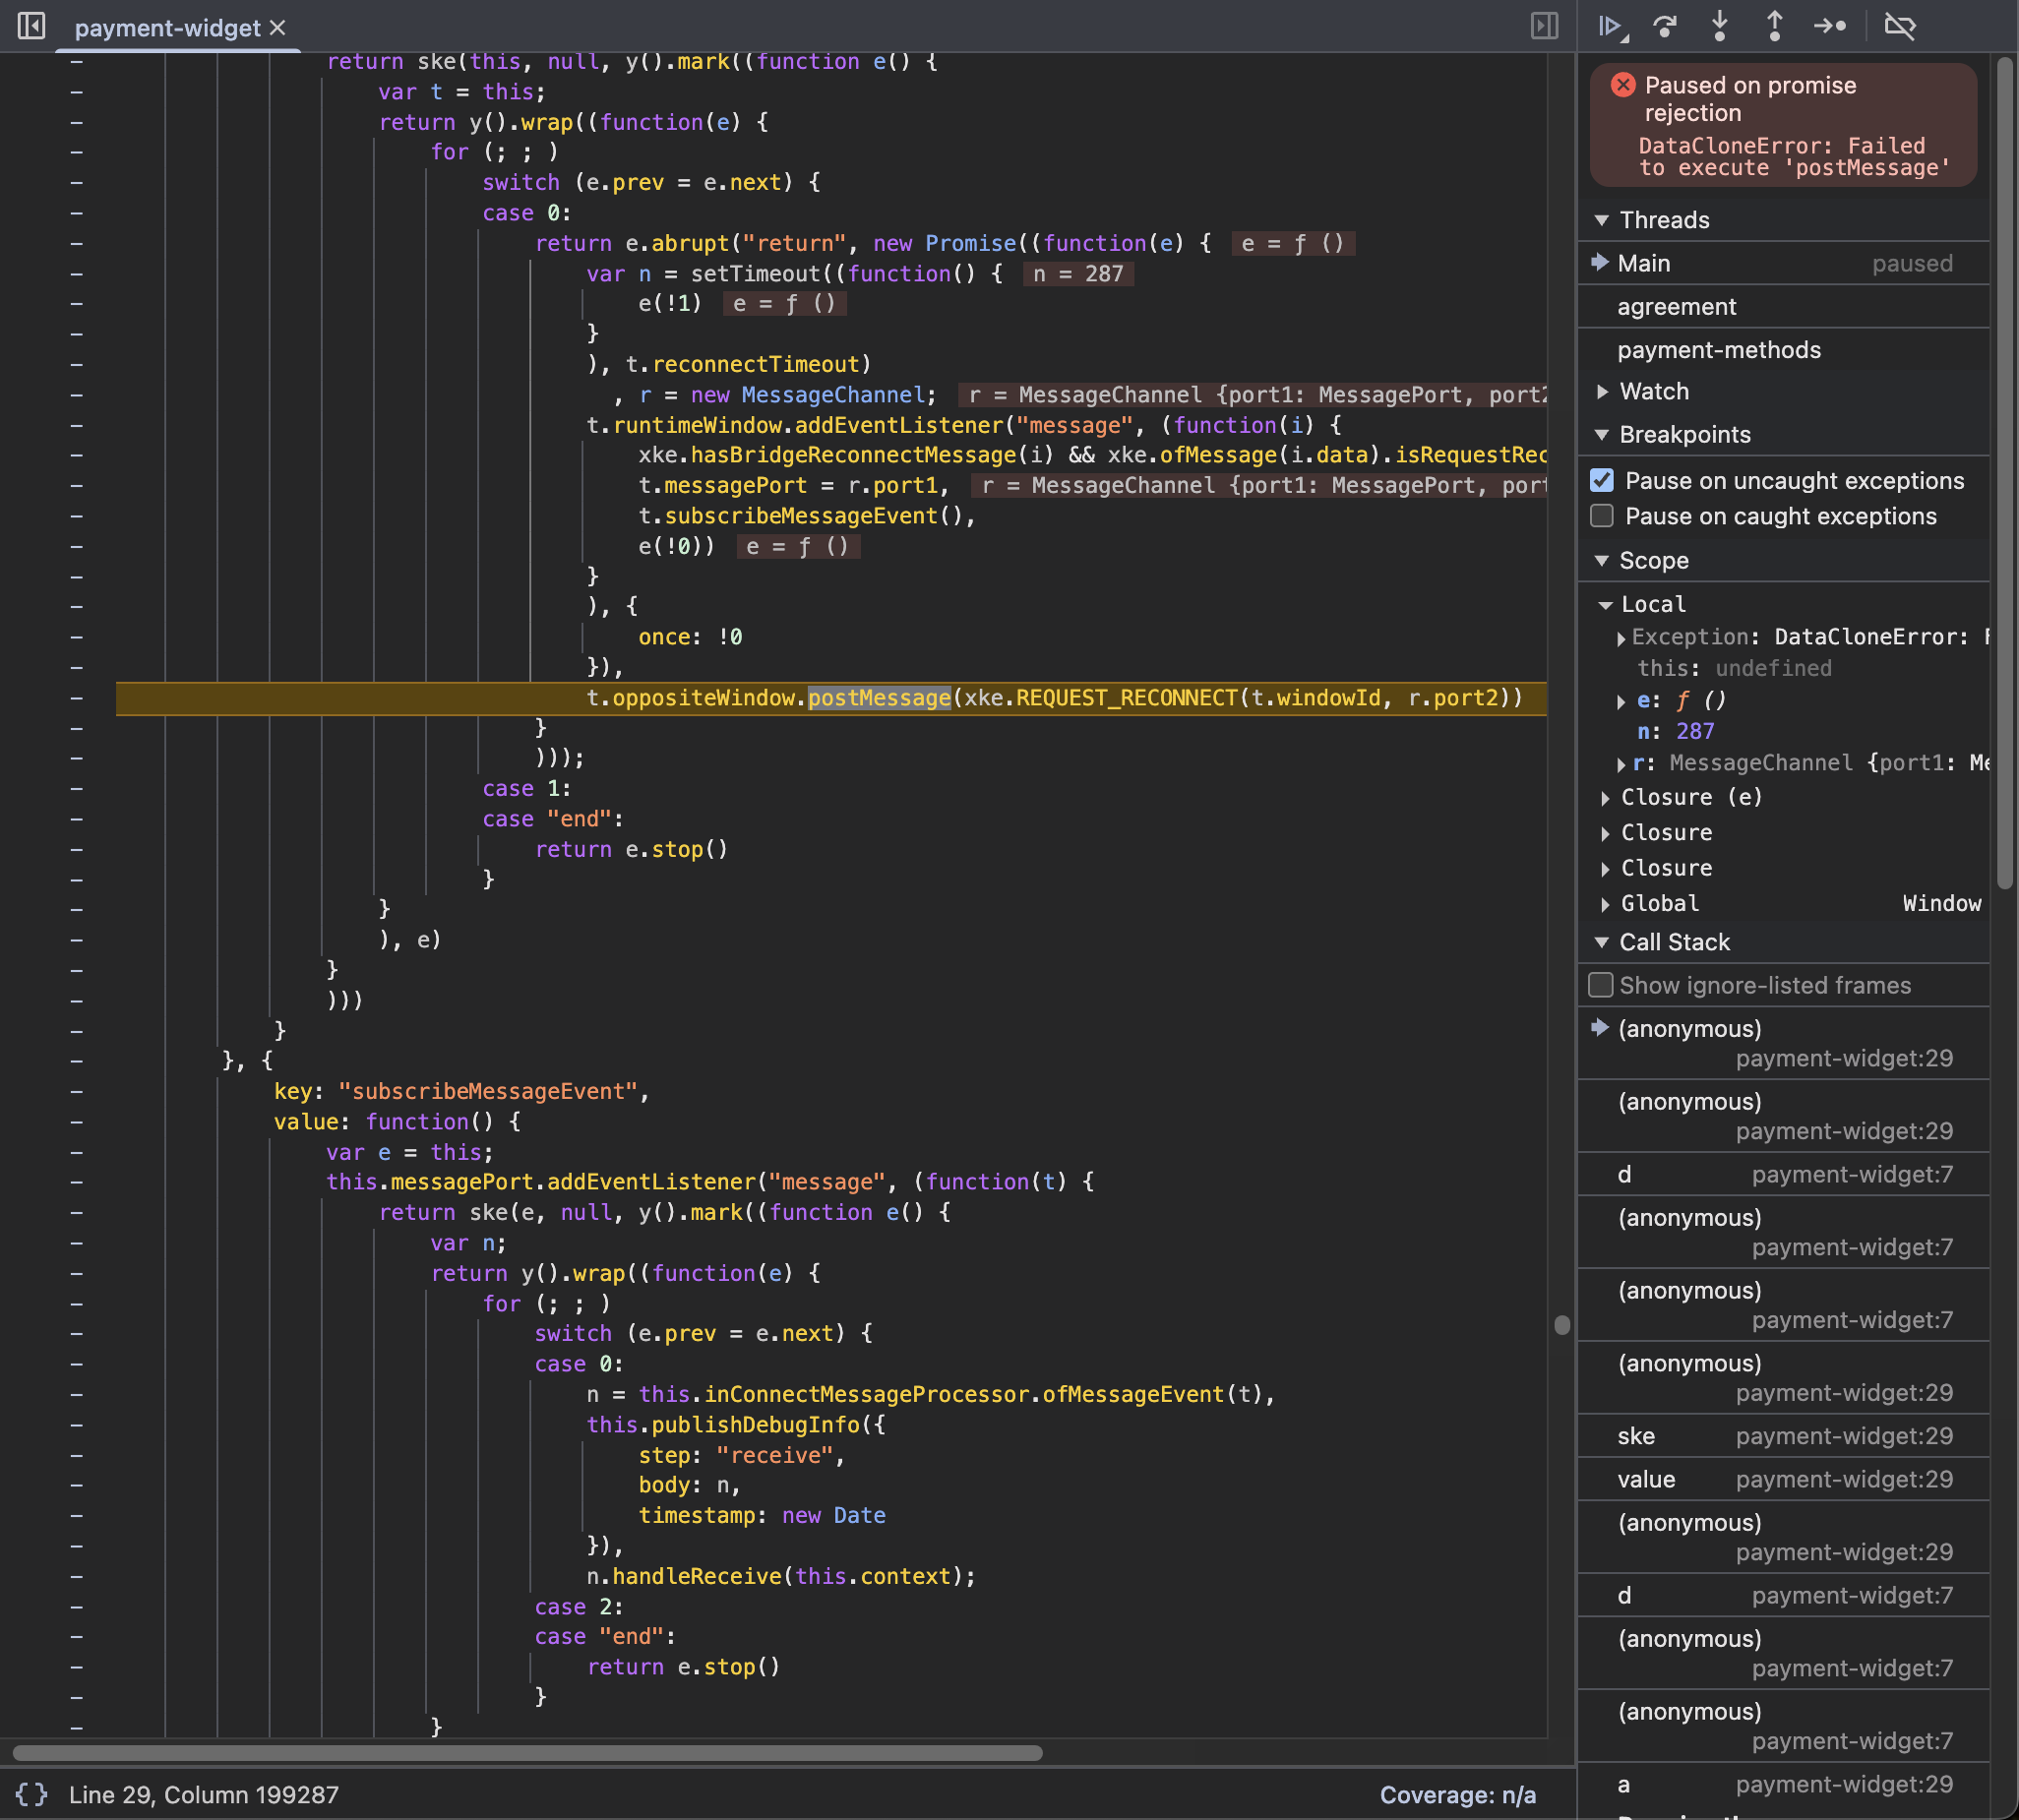The height and width of the screenshot is (1820, 2019).
Task: Expand the r: MessageChannel variable
Action: (x=1621, y=764)
